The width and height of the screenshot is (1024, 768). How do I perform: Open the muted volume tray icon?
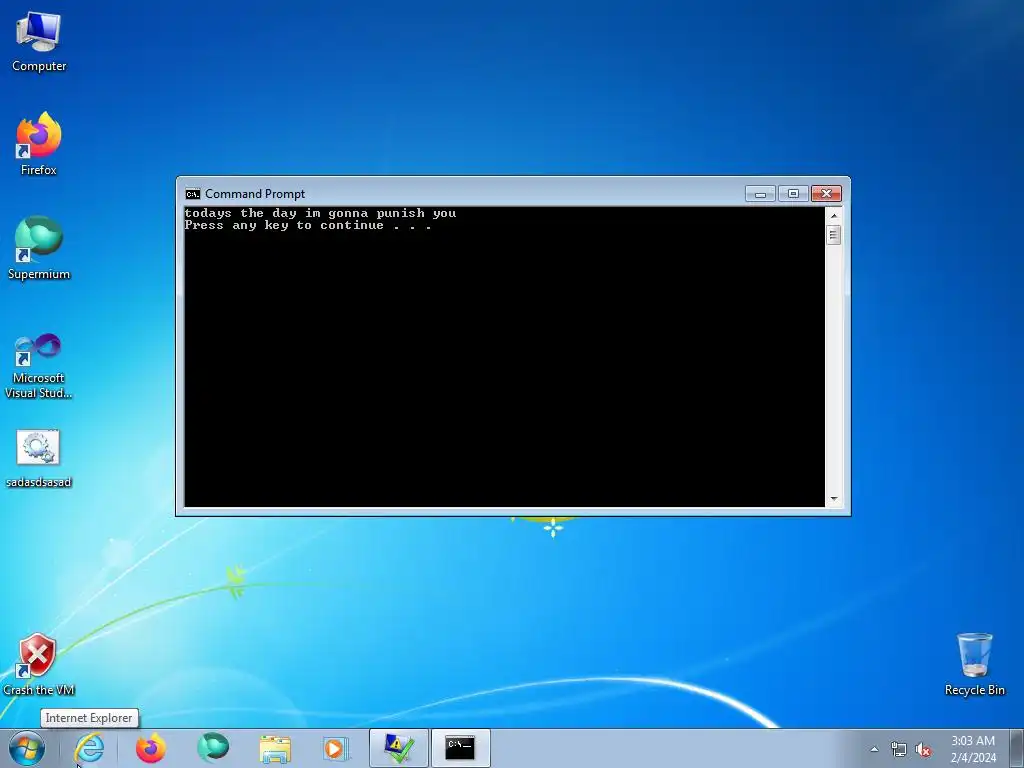923,750
